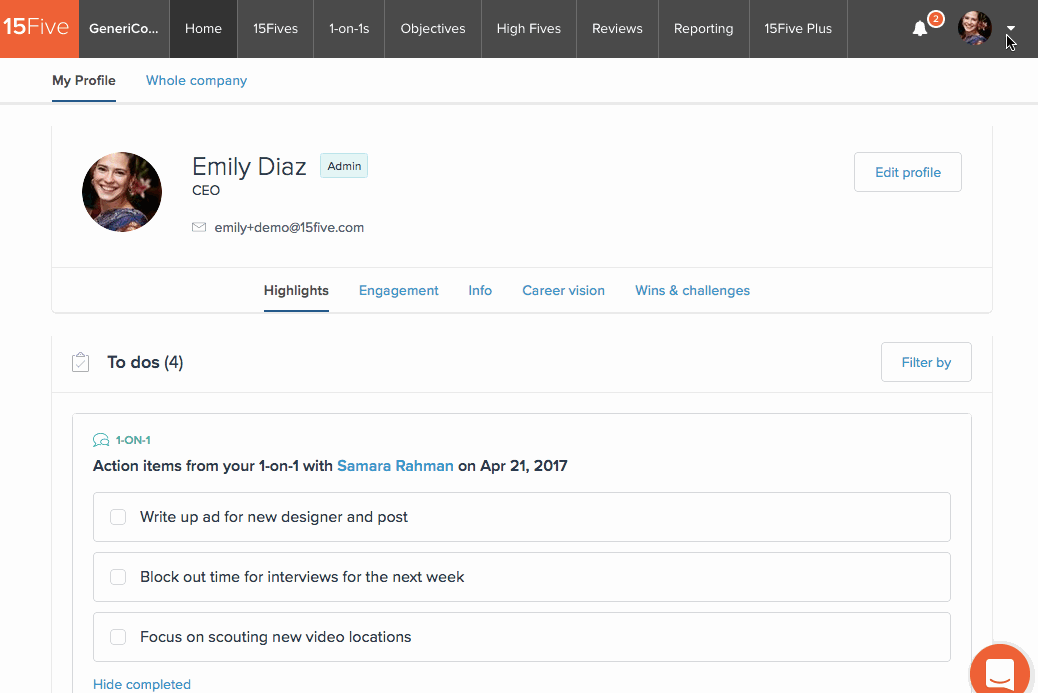The image size is (1038, 693).
Task: Click the emily+demo@15five.com email
Action: (x=289, y=228)
